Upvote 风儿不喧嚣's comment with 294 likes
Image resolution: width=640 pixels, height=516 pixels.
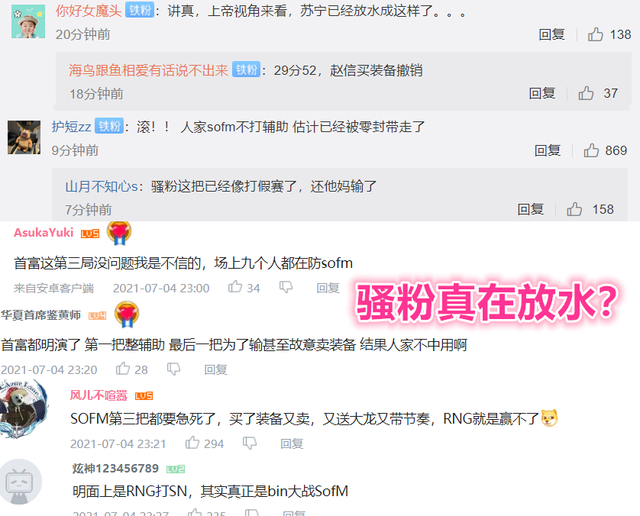pyautogui.click(x=192, y=443)
